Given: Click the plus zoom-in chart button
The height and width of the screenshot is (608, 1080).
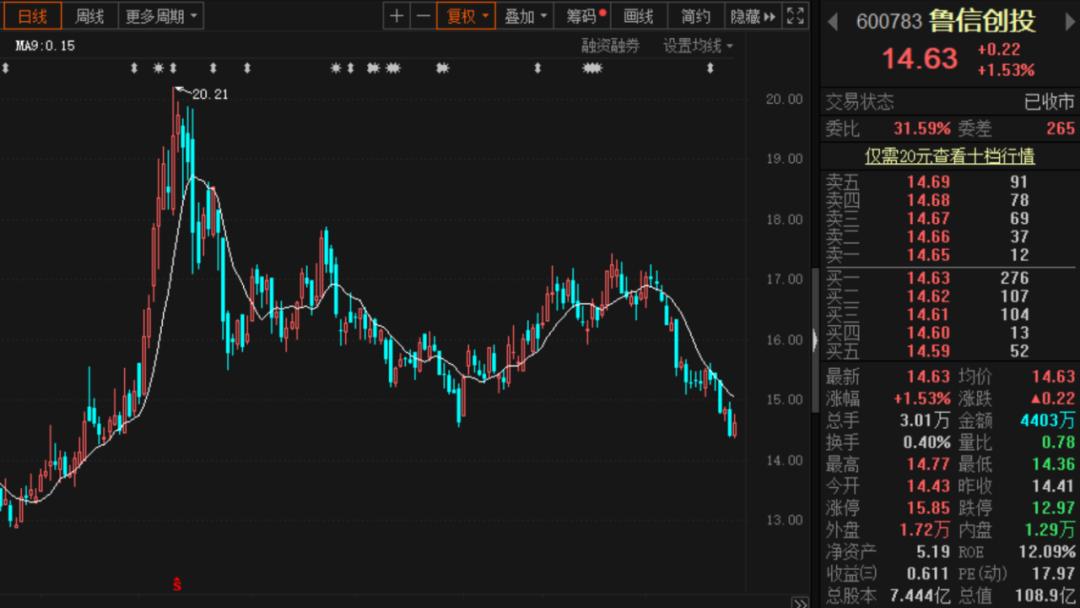Looking at the screenshot, I should [x=397, y=16].
